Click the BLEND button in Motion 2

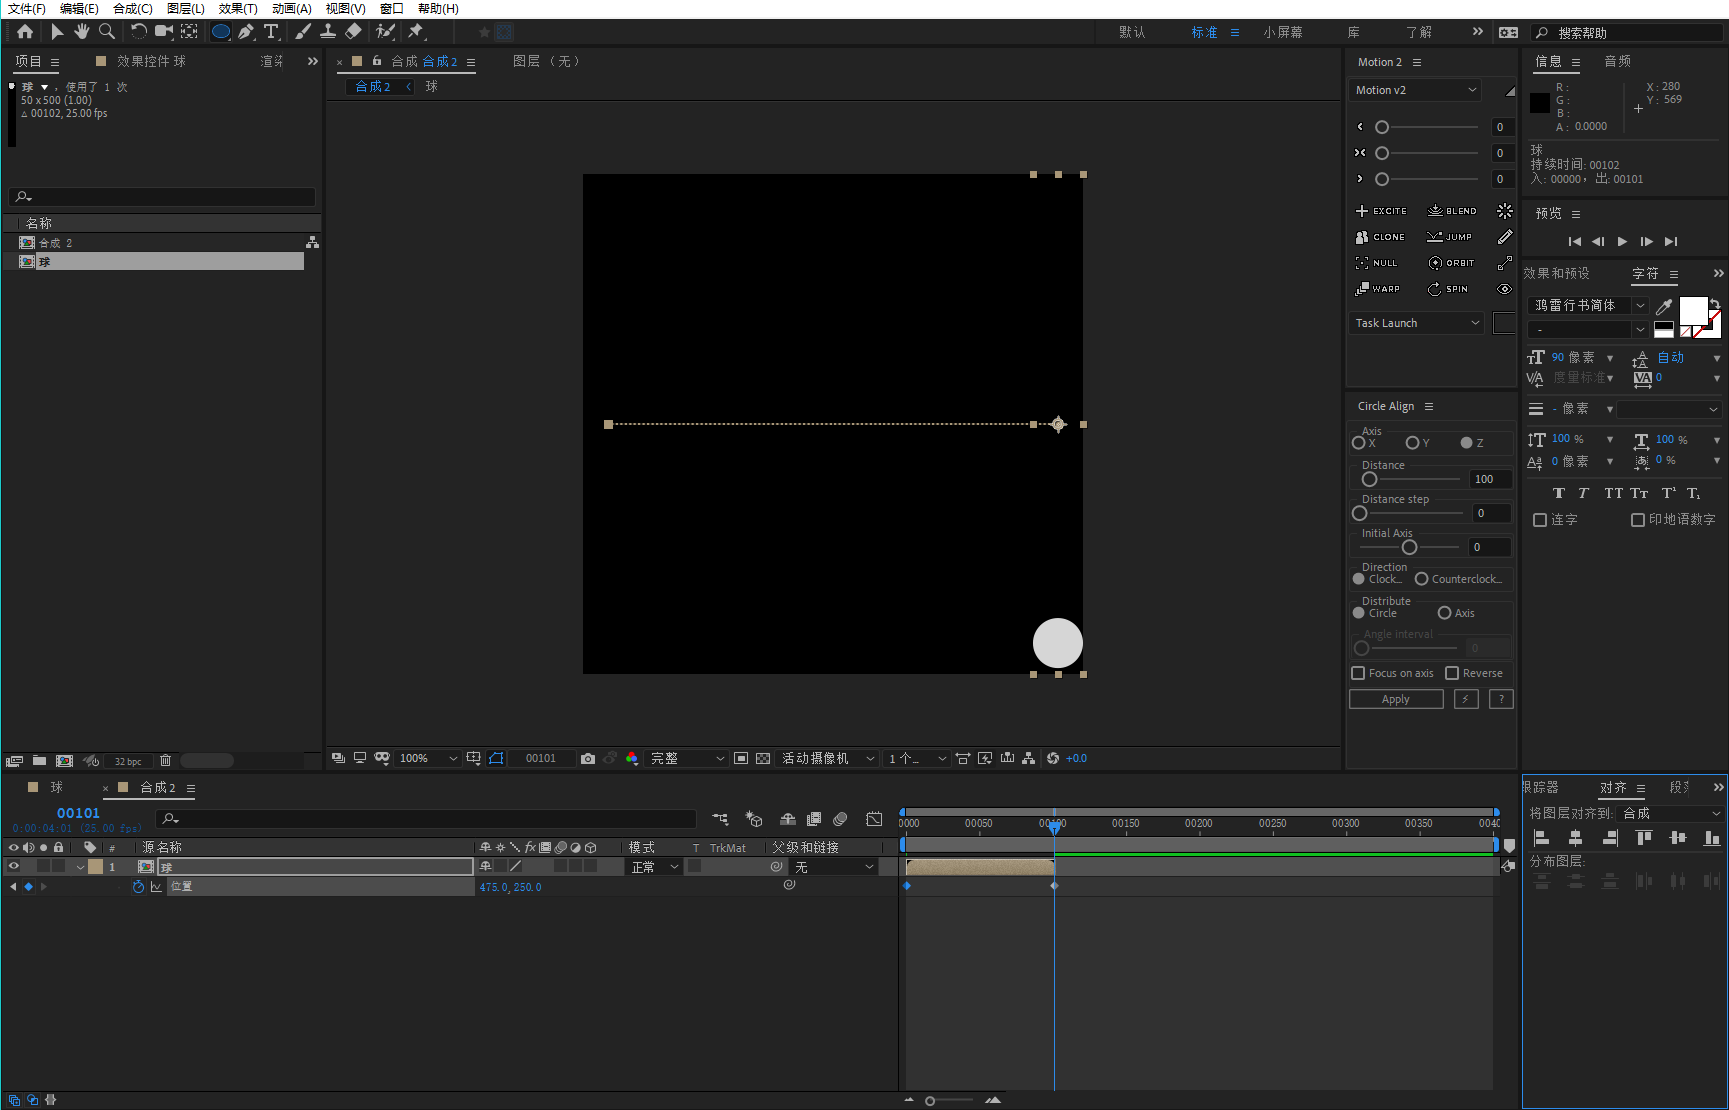(1452, 211)
